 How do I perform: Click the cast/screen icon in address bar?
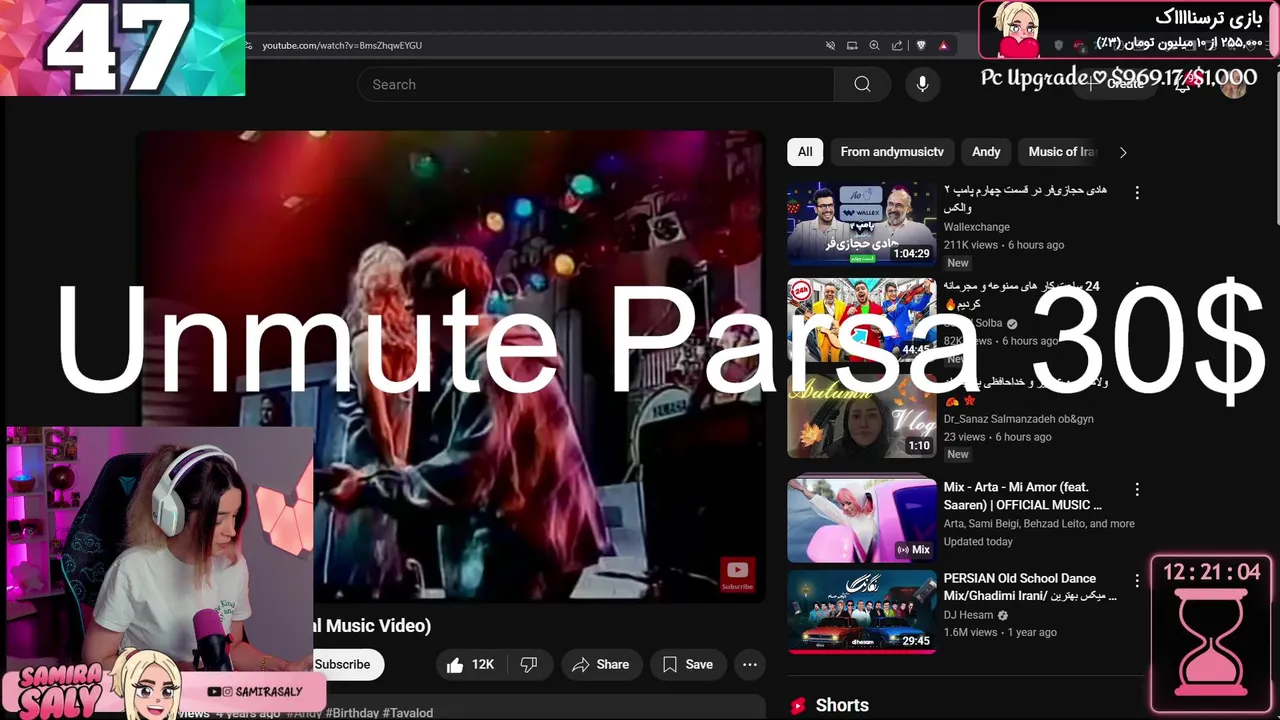click(852, 45)
